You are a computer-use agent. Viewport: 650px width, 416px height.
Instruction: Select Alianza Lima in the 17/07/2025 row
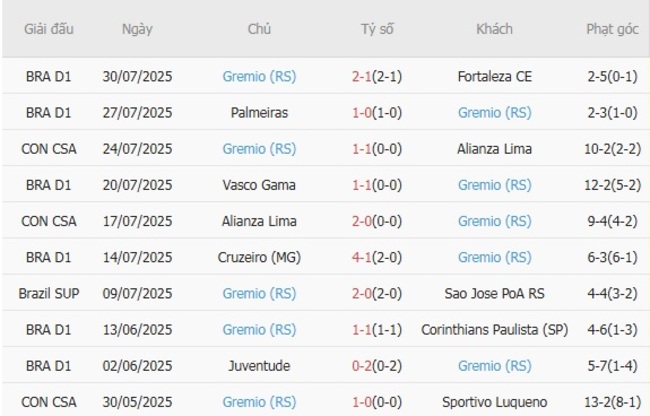pos(259,221)
